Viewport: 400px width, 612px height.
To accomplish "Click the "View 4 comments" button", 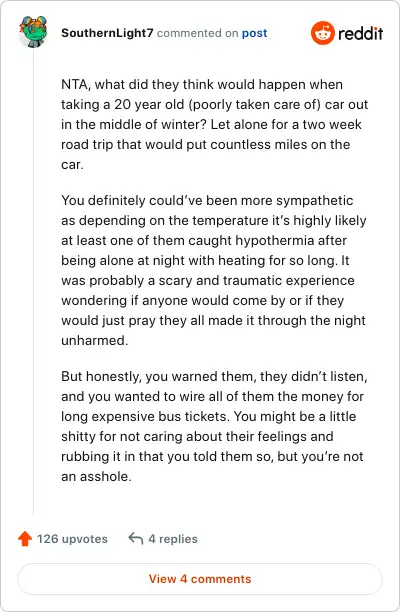I will (x=200, y=579).
